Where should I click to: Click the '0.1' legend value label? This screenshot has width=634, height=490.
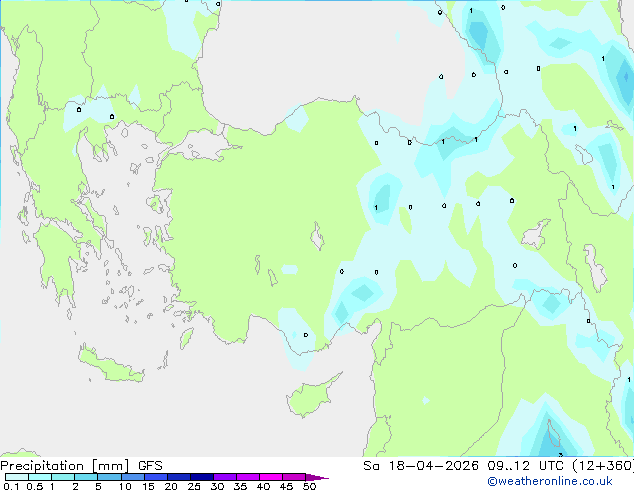click(x=11, y=486)
